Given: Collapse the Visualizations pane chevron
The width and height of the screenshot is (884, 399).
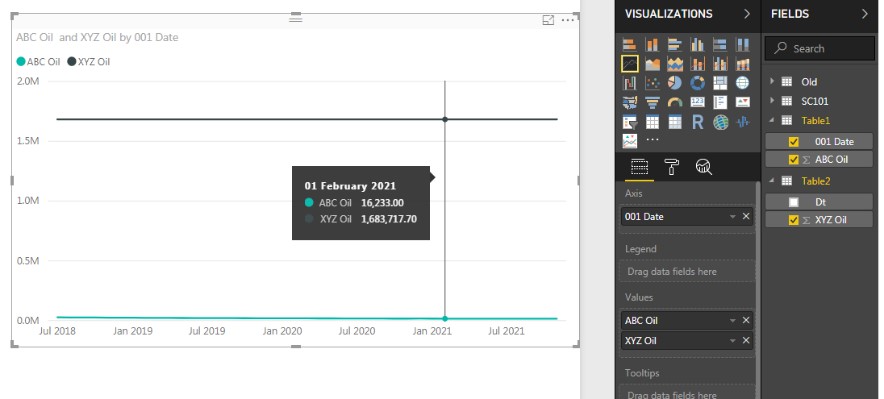Looking at the screenshot, I should click(x=747, y=14).
